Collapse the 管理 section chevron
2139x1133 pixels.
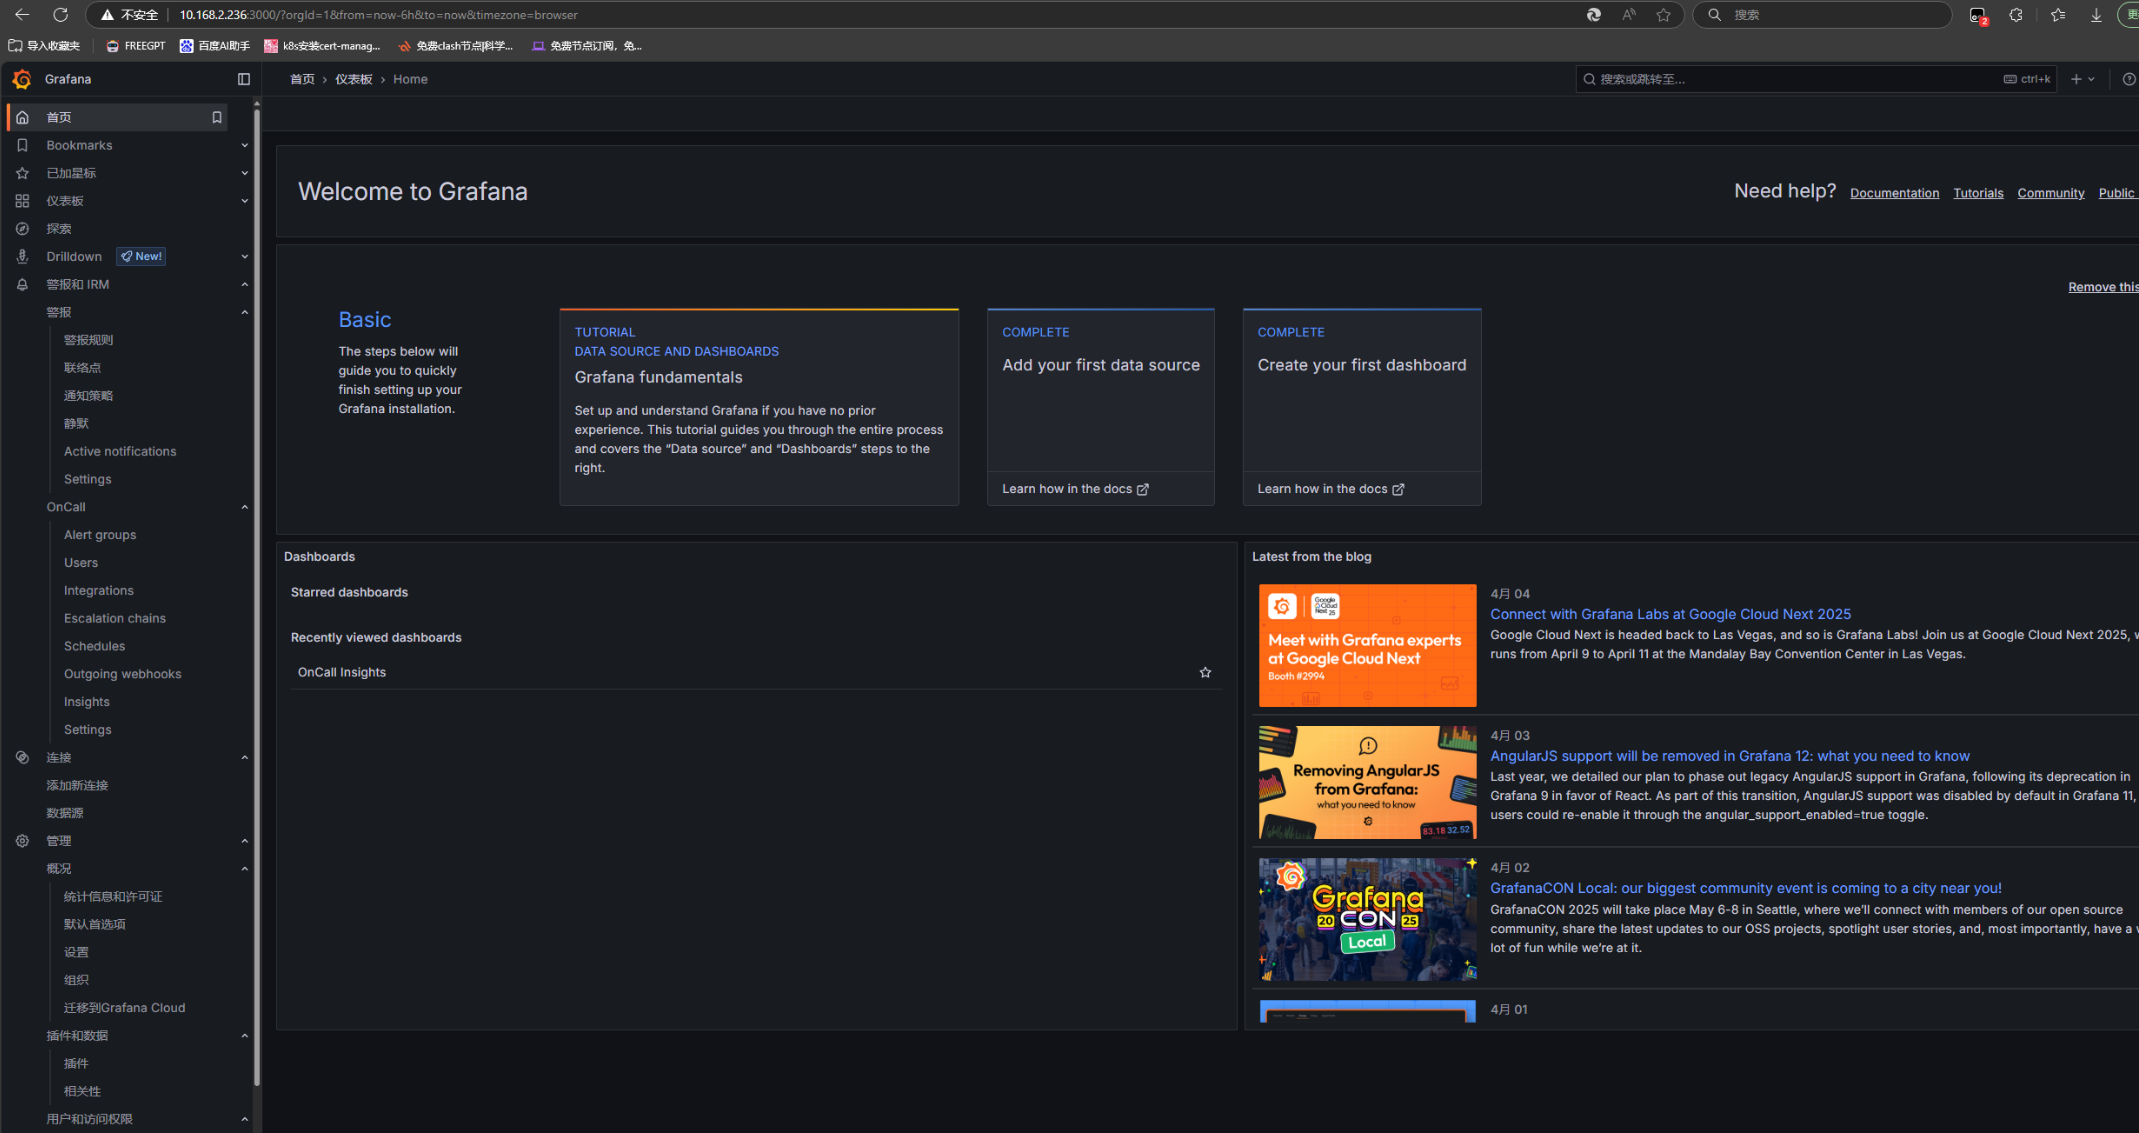click(x=244, y=841)
